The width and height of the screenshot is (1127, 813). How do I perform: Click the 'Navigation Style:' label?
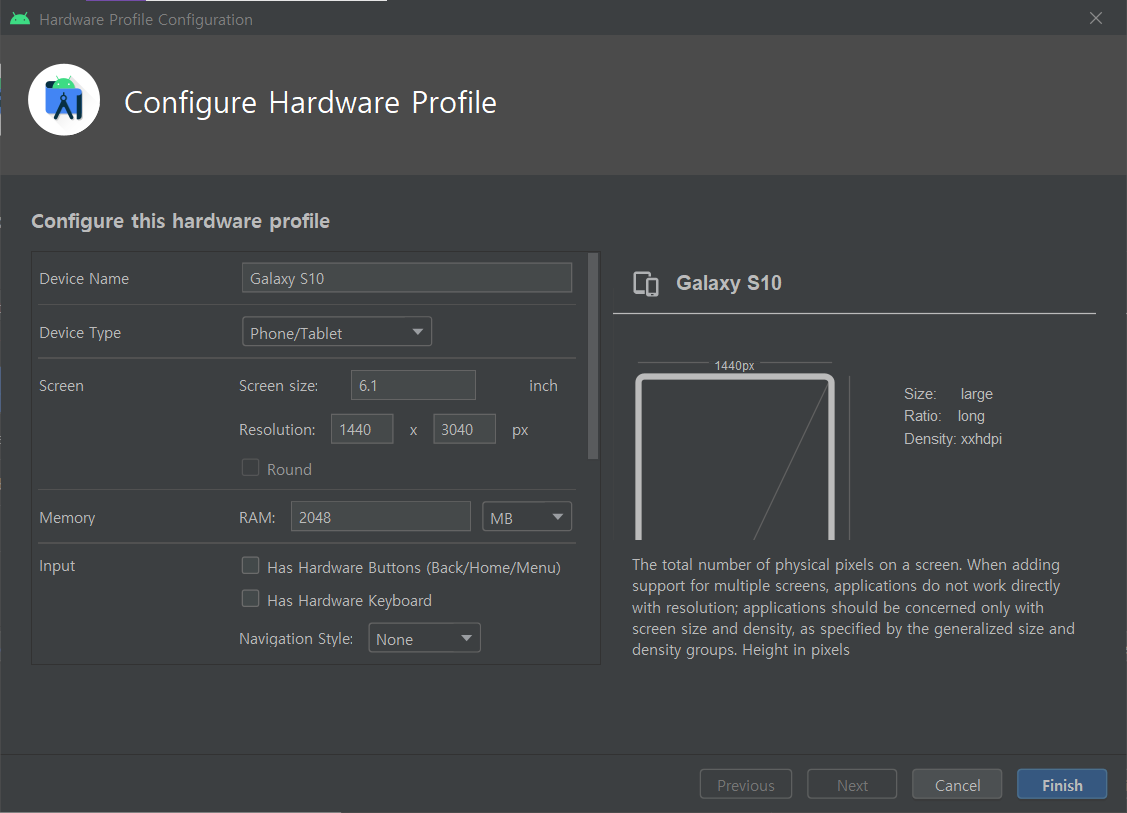(x=295, y=638)
